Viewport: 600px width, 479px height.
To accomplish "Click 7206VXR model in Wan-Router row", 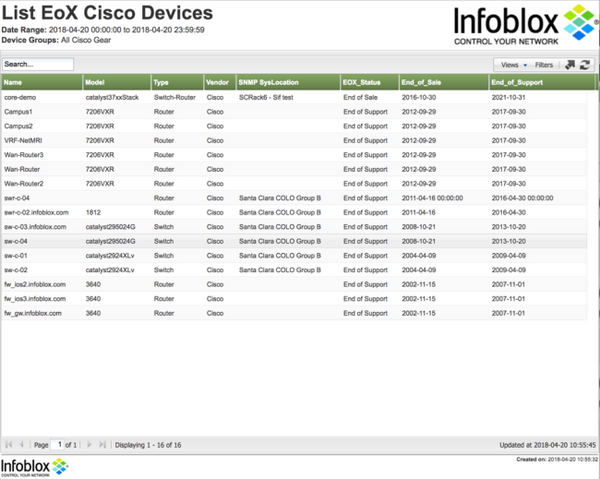I will (99, 169).
